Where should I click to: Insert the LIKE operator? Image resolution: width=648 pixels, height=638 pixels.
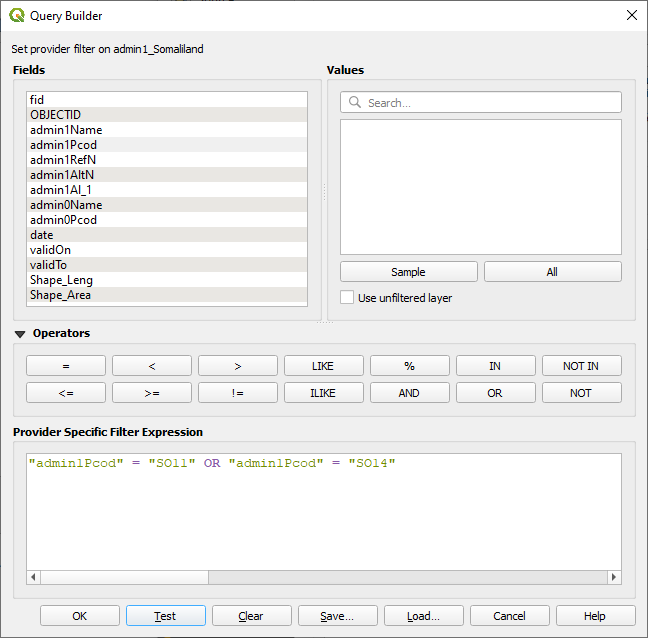pos(323,366)
